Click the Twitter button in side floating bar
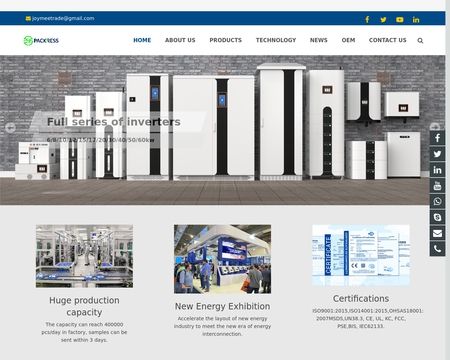 (x=437, y=154)
